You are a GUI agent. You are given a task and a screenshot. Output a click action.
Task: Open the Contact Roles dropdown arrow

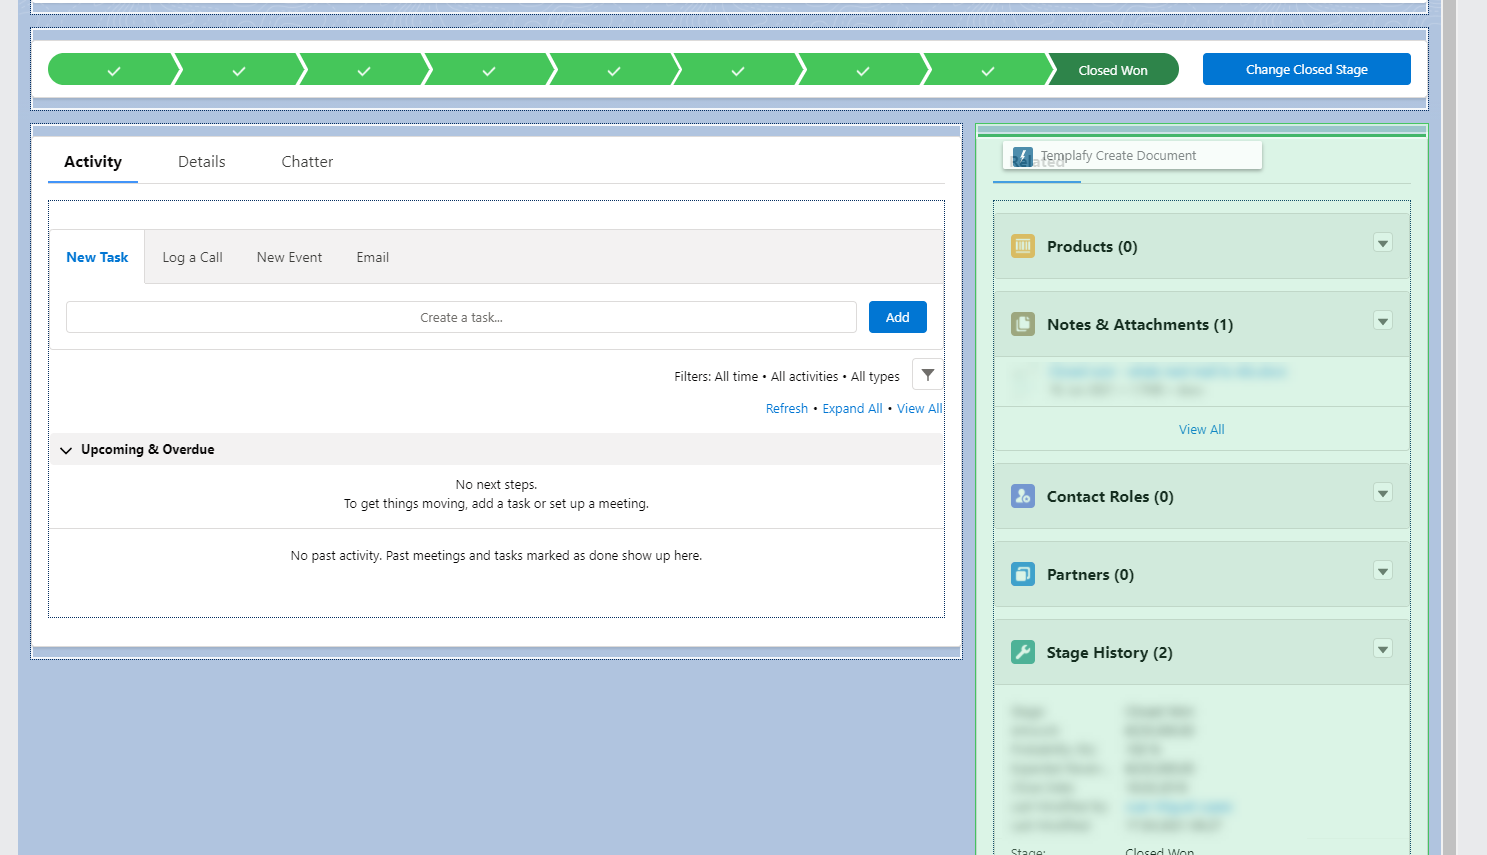tap(1383, 493)
